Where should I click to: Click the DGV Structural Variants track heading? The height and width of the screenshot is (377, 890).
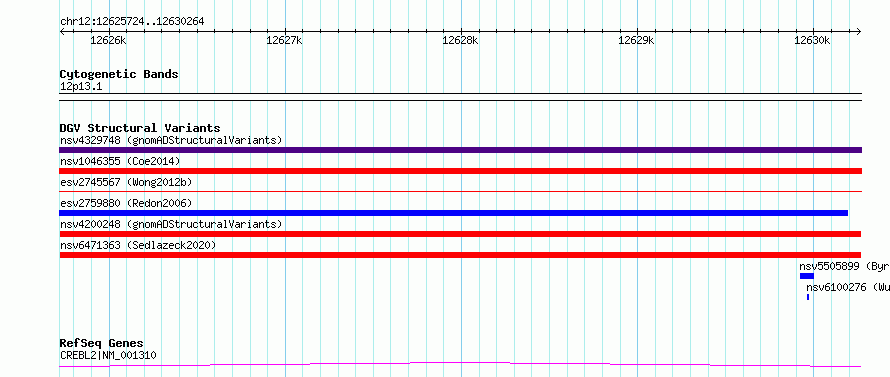point(140,128)
